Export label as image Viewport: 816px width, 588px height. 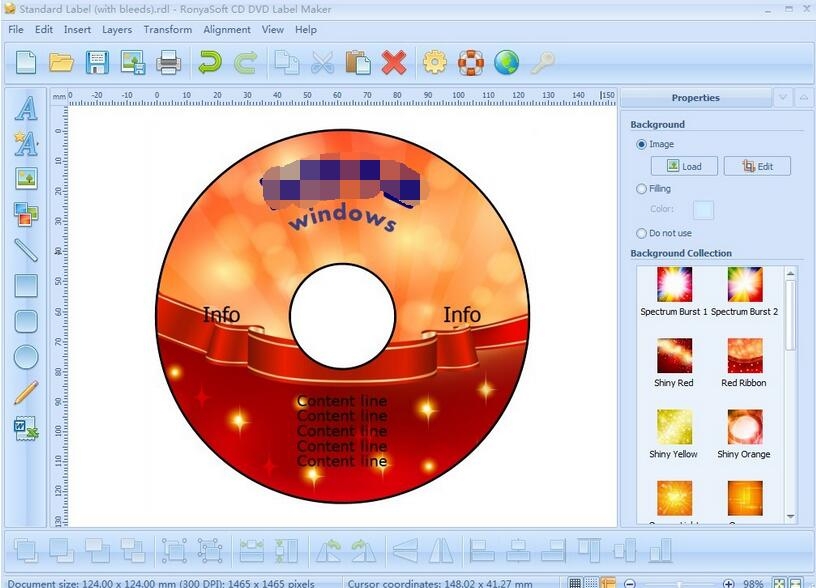[x=133, y=63]
